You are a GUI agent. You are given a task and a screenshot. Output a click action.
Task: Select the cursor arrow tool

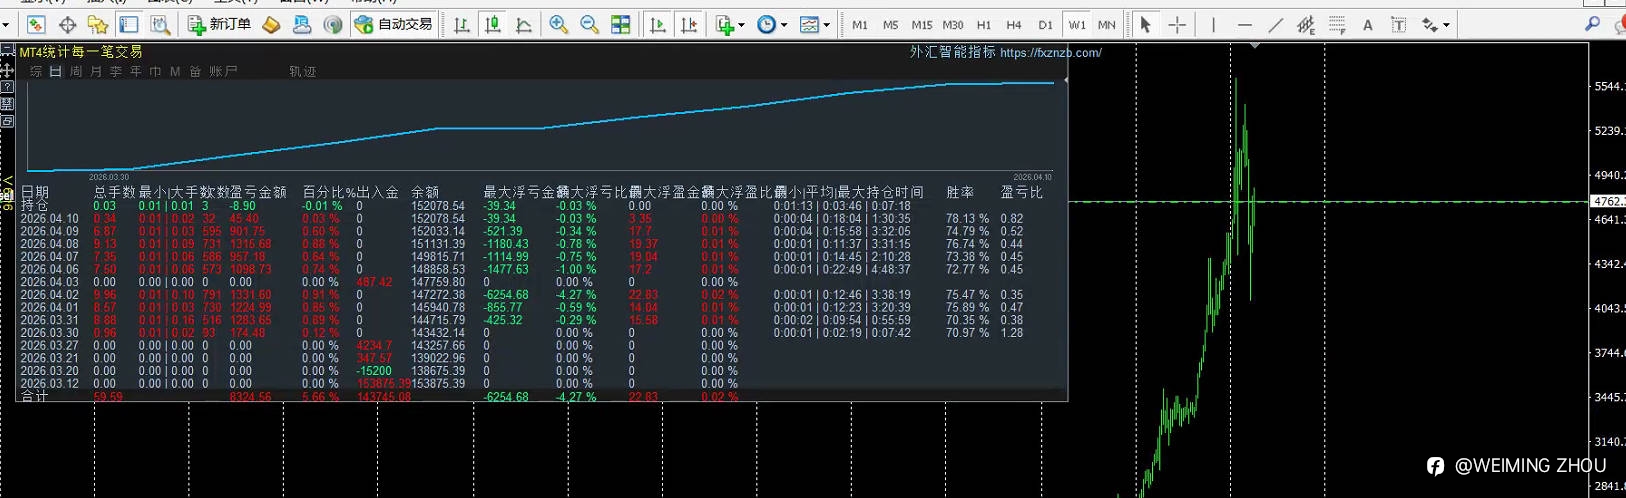point(1146,25)
